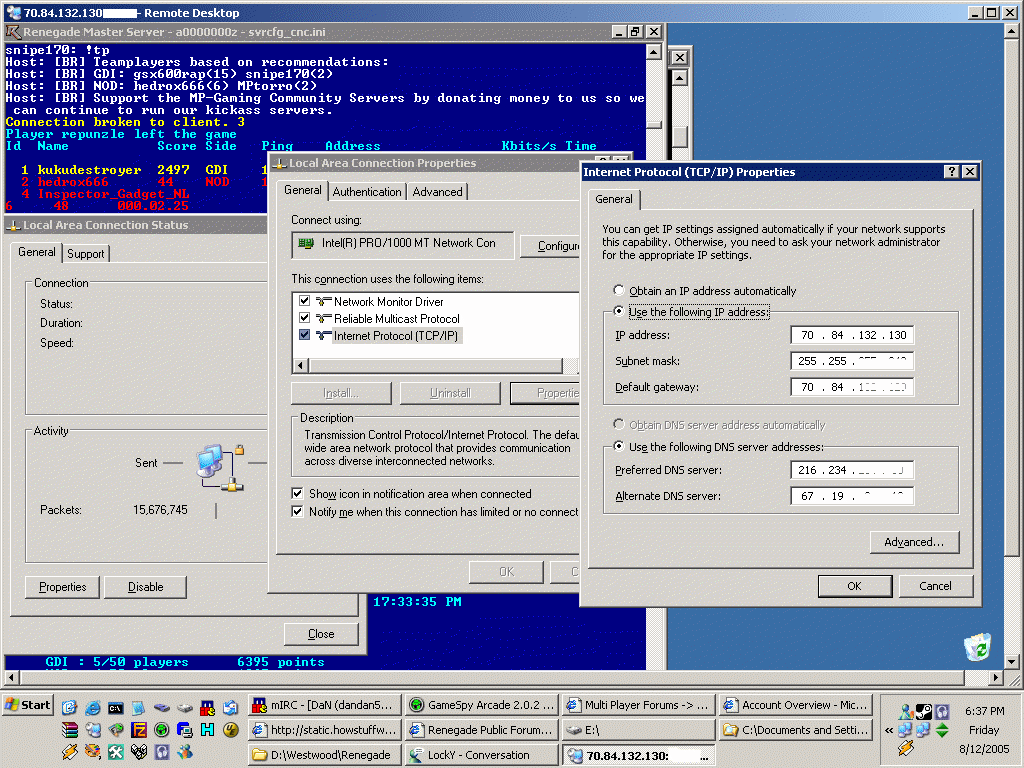Viewport: 1024px width, 768px height.
Task: Open Command Prompt from the quick launch bar
Action: point(115,706)
